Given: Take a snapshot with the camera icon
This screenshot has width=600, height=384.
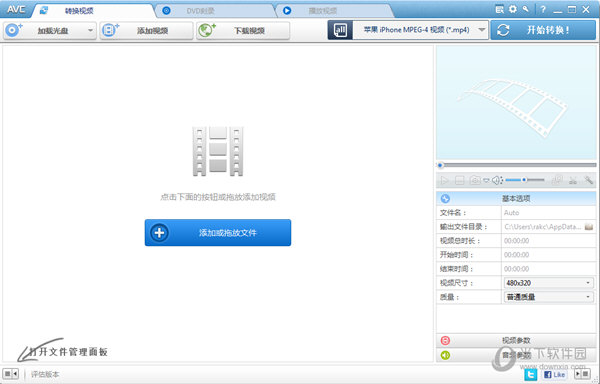Looking at the screenshot, I should pyautogui.click(x=475, y=180).
